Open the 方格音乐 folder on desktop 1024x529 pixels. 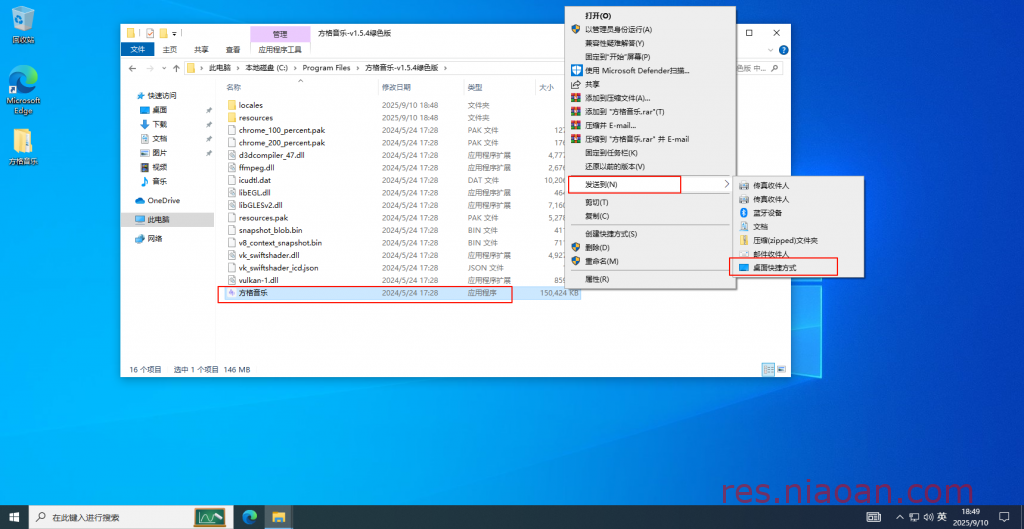click(x=23, y=147)
